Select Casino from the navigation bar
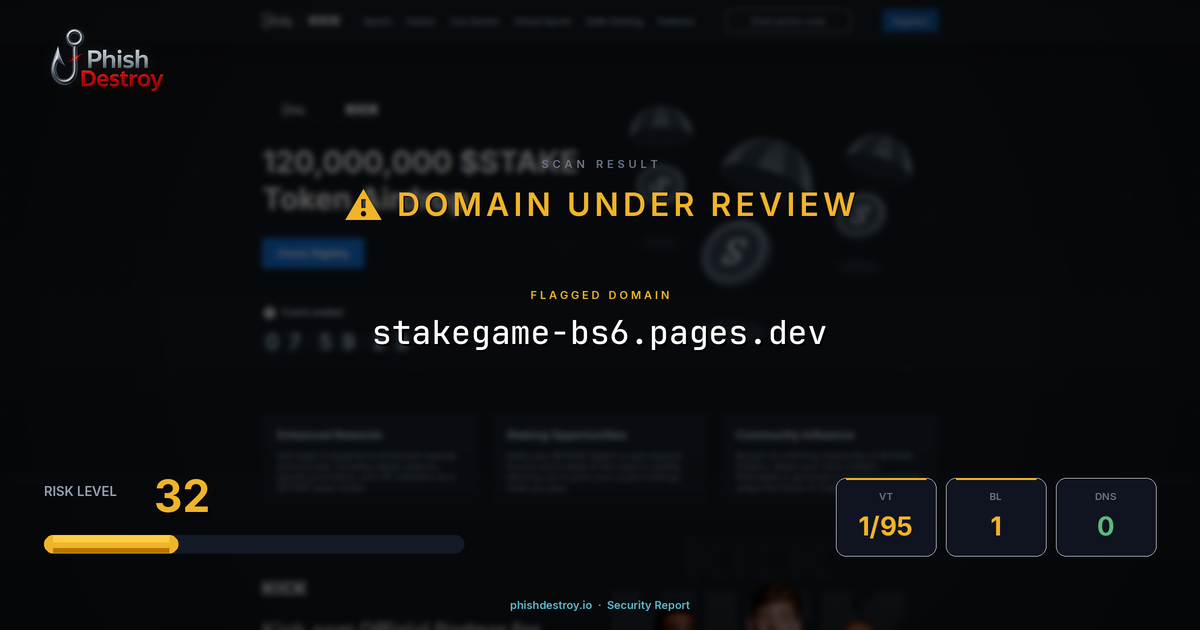Viewport: 1200px width, 630px height. coord(421,20)
